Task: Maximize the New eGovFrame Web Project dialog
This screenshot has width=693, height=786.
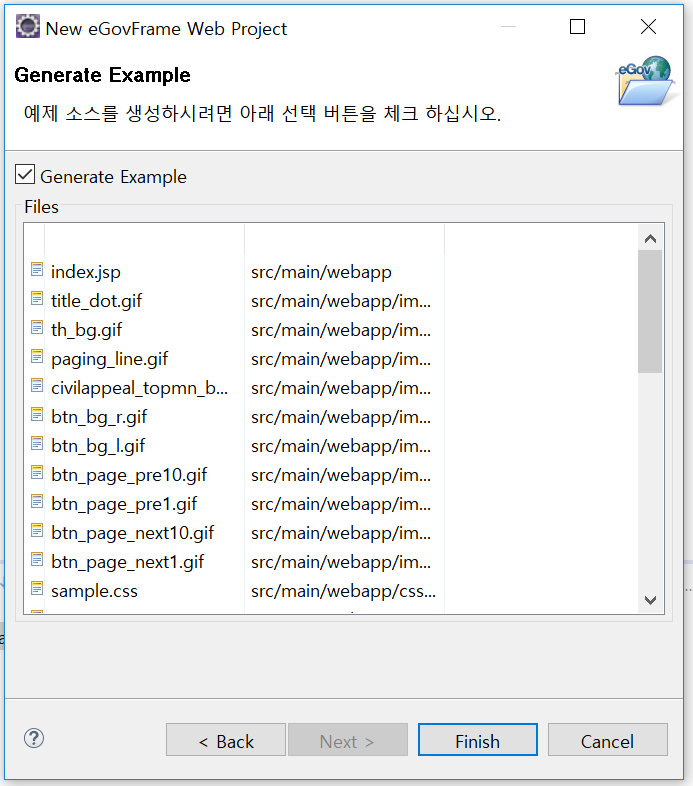Action: click(x=578, y=27)
